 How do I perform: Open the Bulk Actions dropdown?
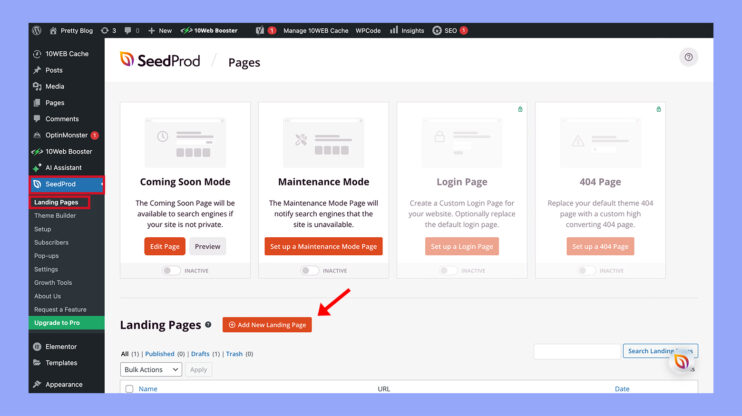click(x=150, y=369)
